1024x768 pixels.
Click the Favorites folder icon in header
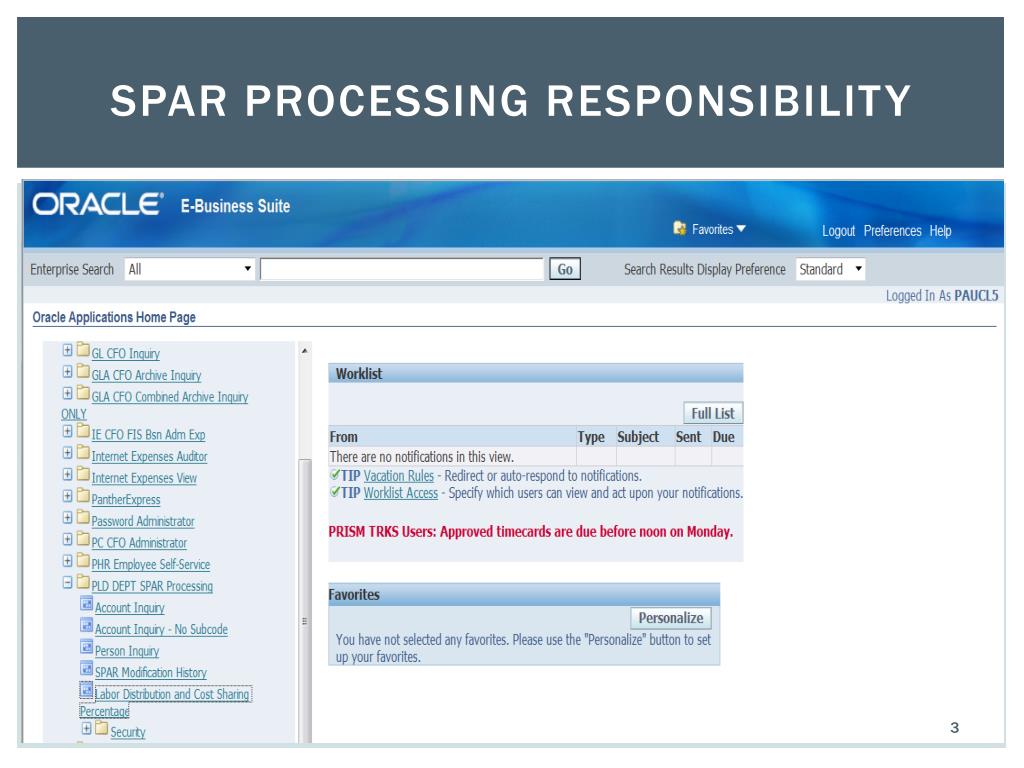tap(680, 228)
